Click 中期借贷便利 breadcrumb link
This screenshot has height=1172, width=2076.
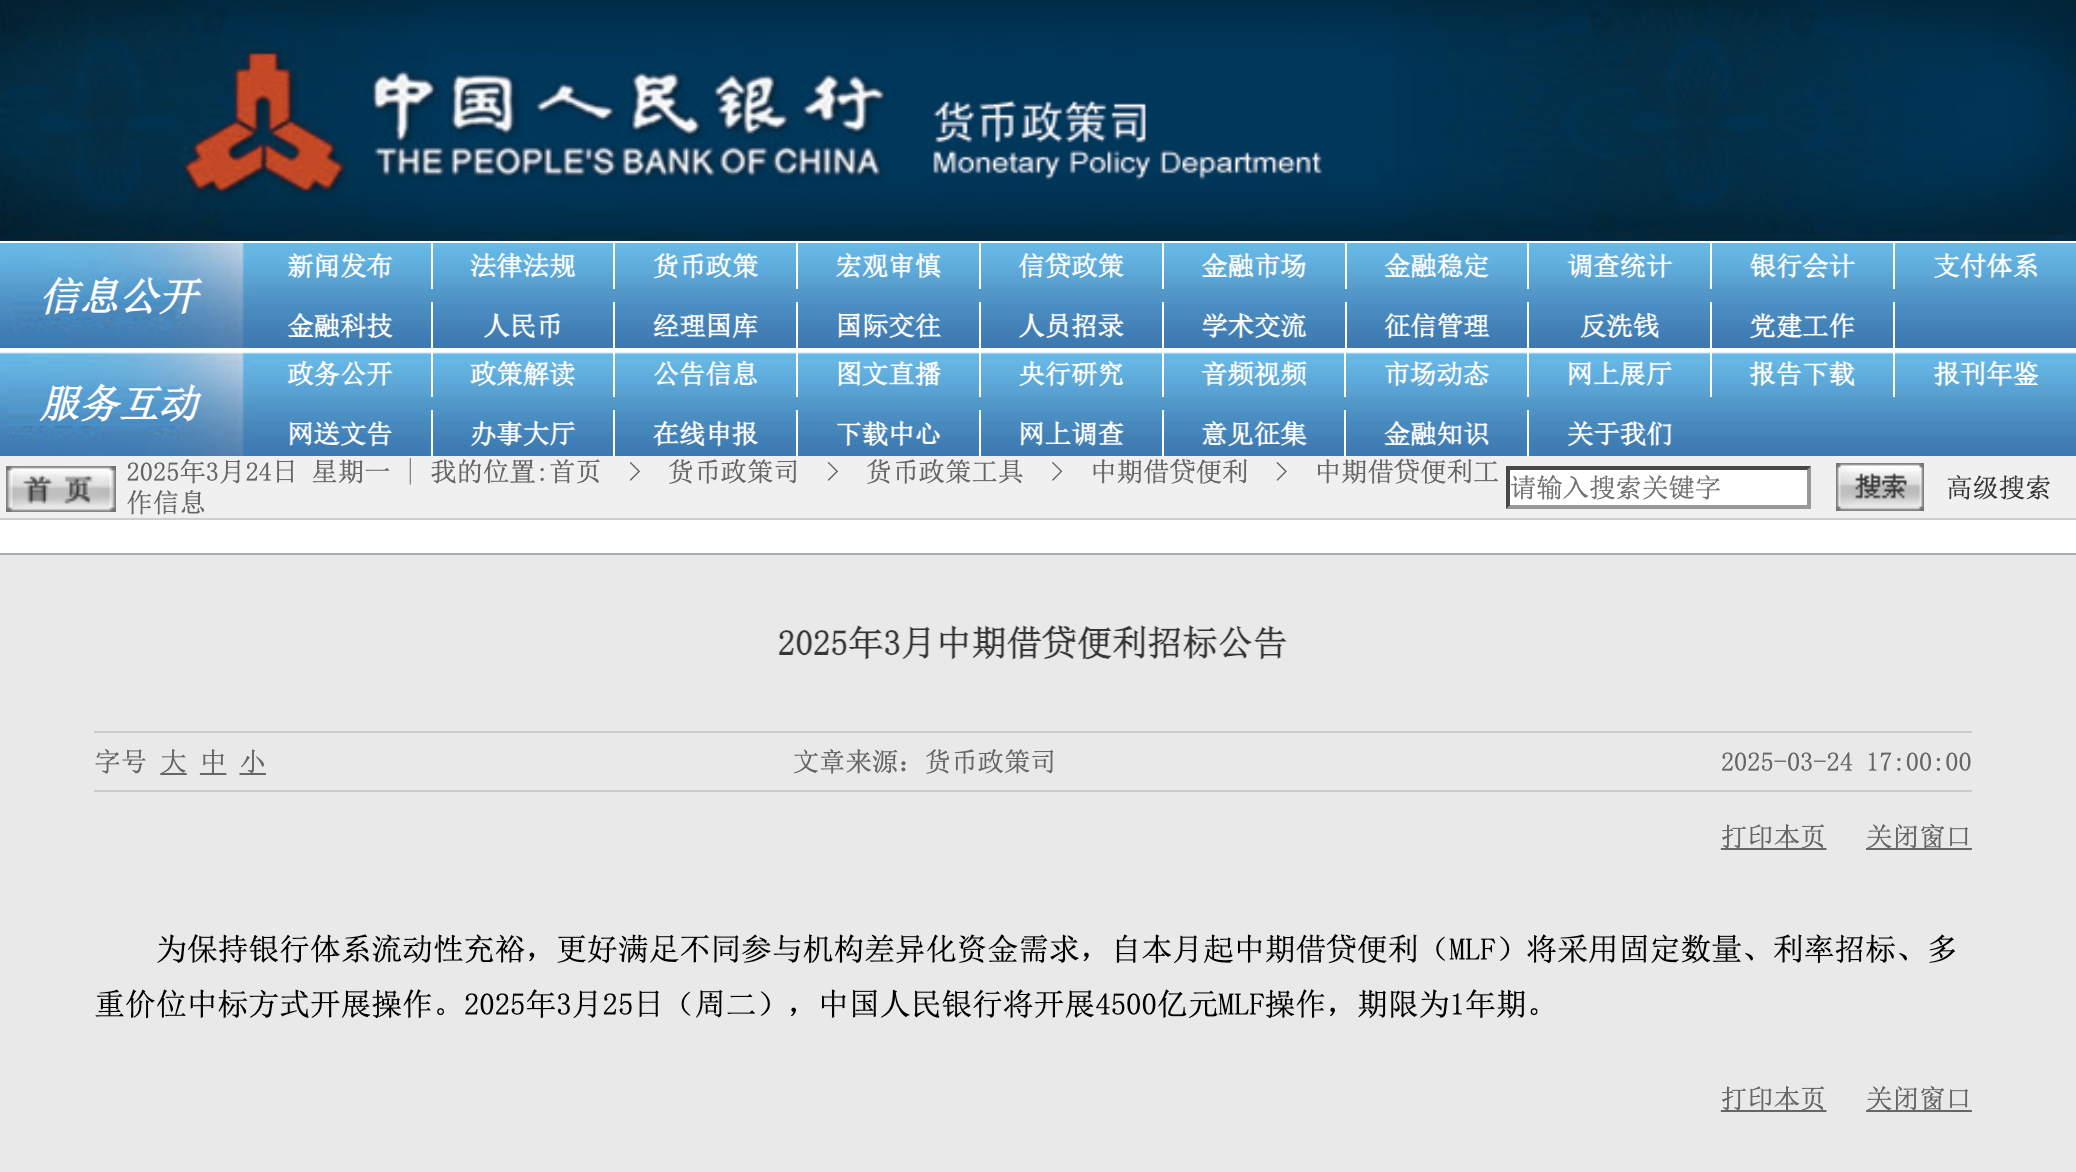click(1169, 471)
